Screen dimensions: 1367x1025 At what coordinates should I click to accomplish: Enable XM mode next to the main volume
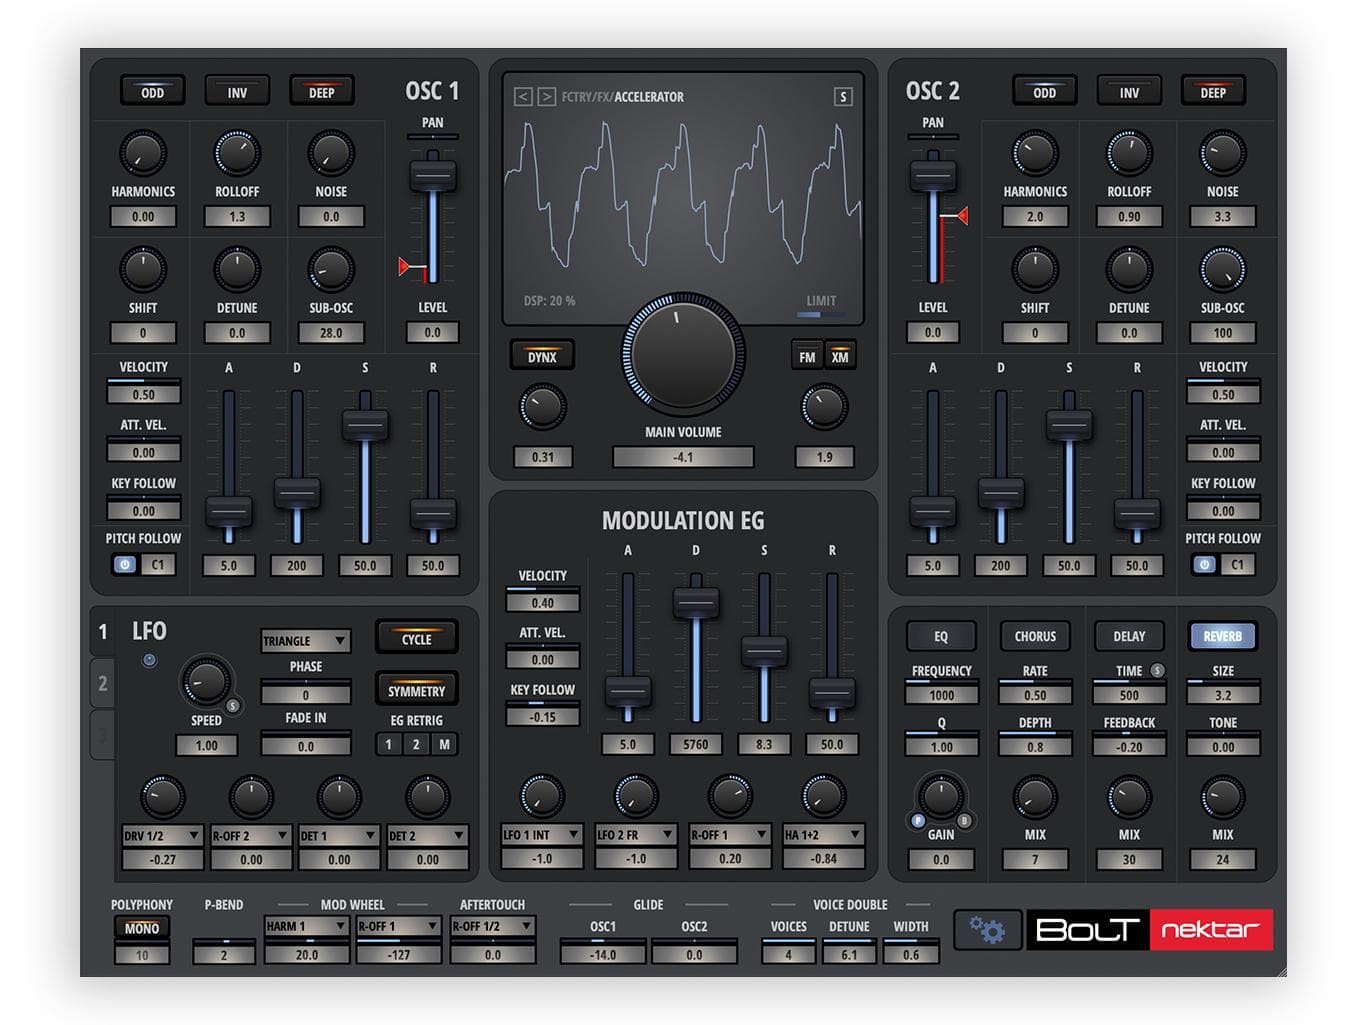tap(841, 356)
